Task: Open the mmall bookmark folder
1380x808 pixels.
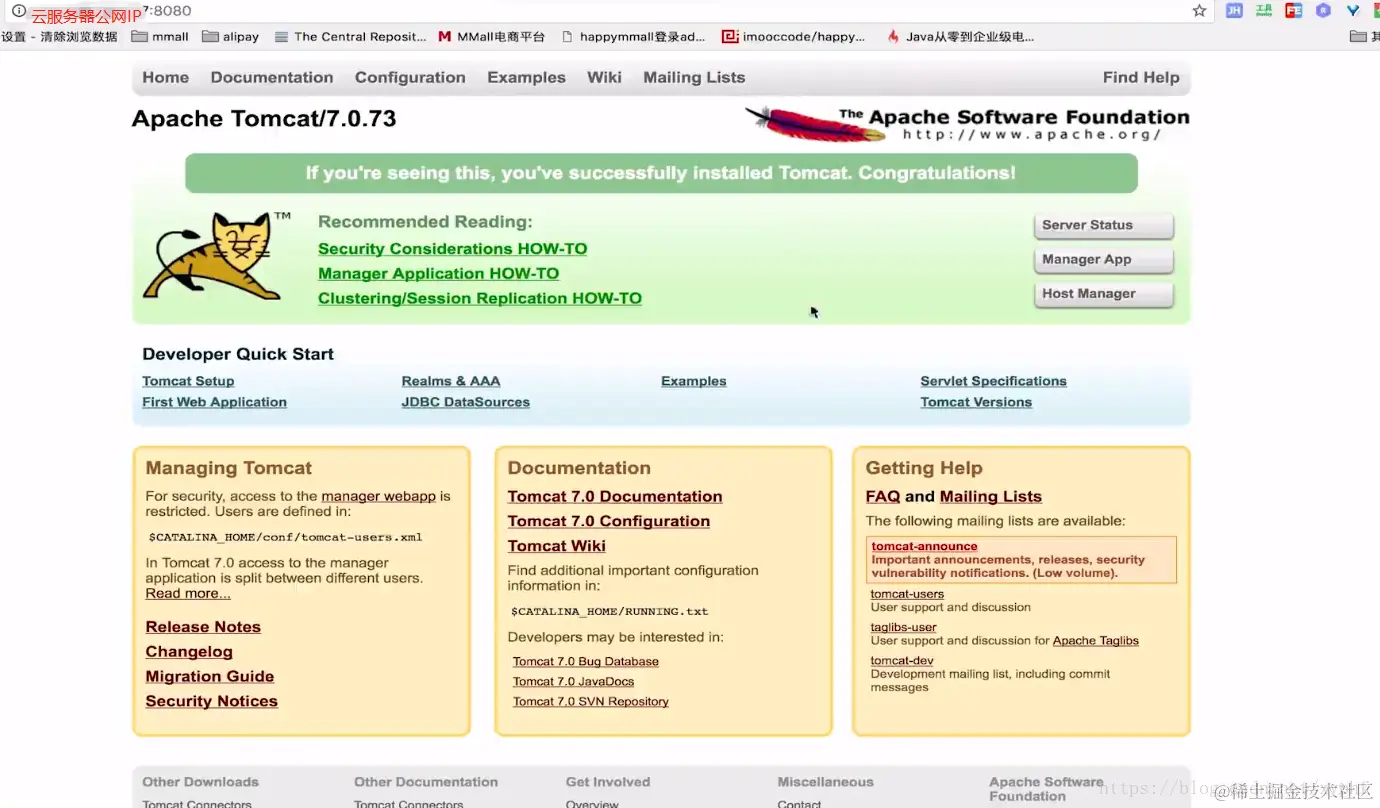Action: pos(160,37)
